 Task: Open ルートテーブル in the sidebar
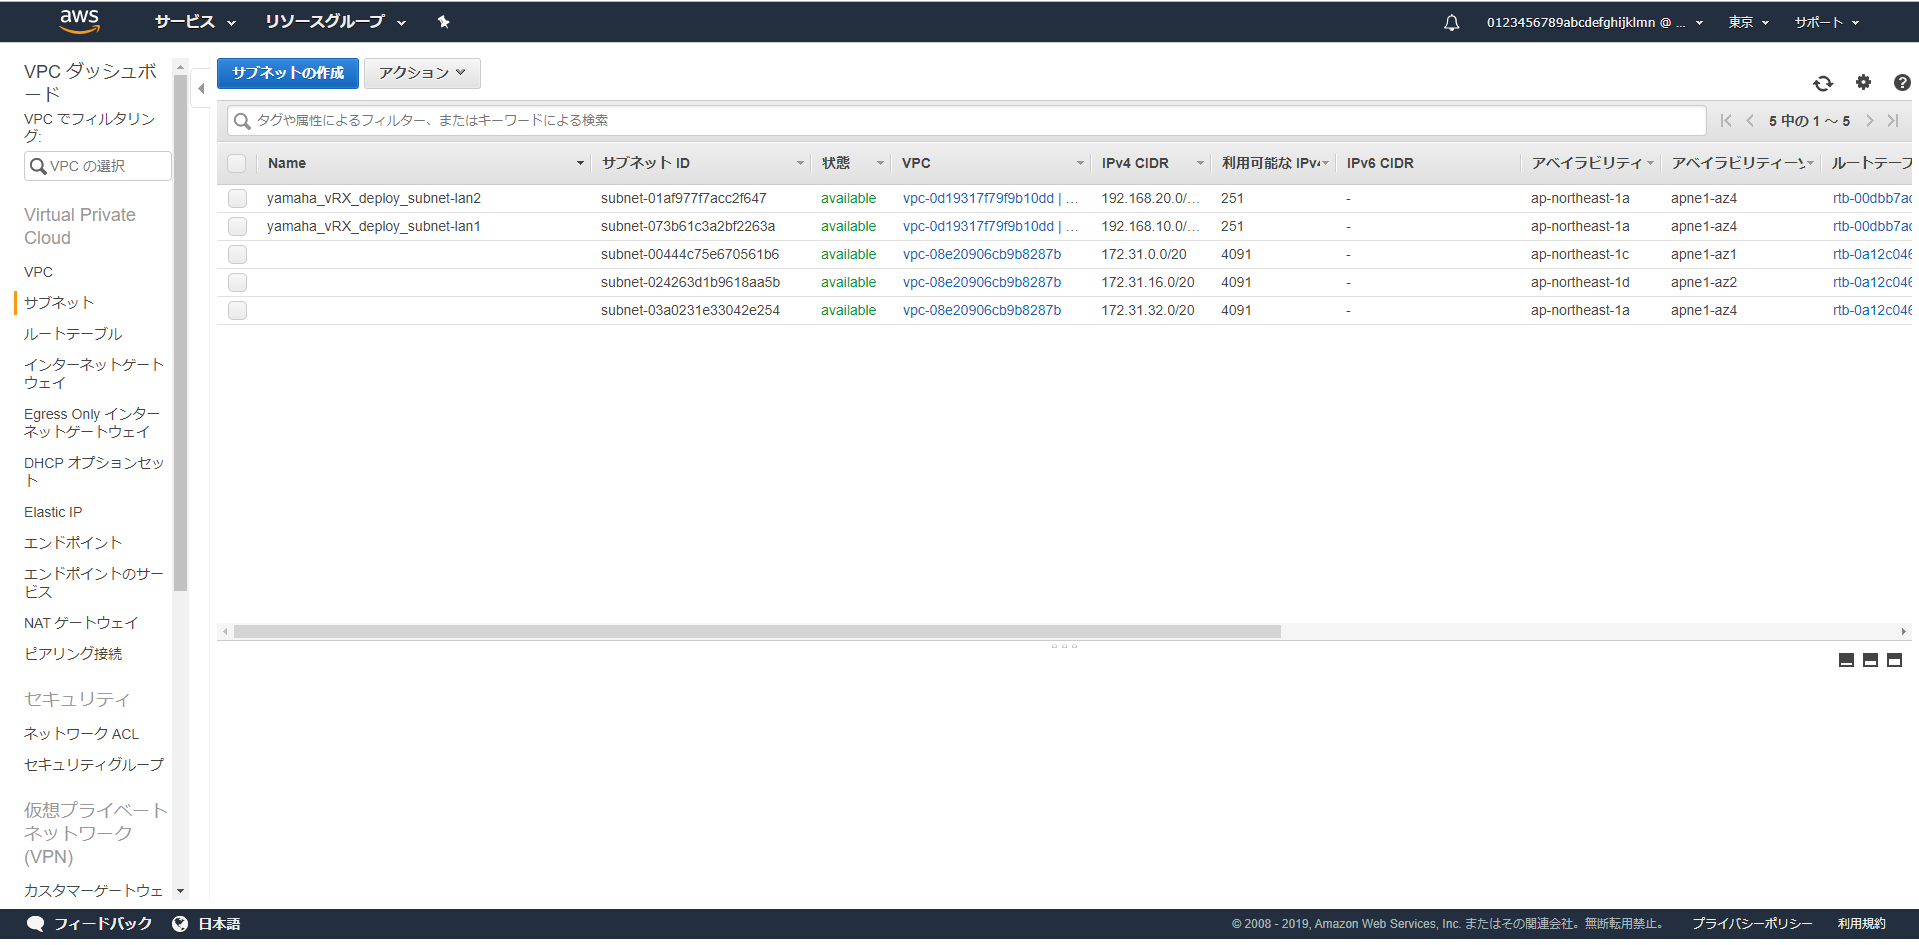73,334
